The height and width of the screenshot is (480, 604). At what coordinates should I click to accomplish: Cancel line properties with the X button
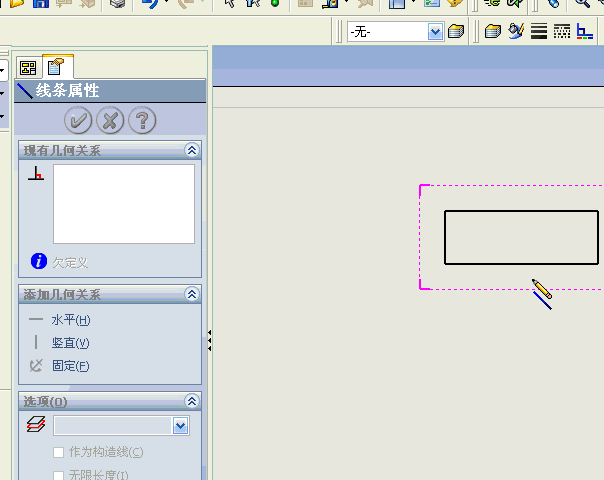pyautogui.click(x=110, y=120)
